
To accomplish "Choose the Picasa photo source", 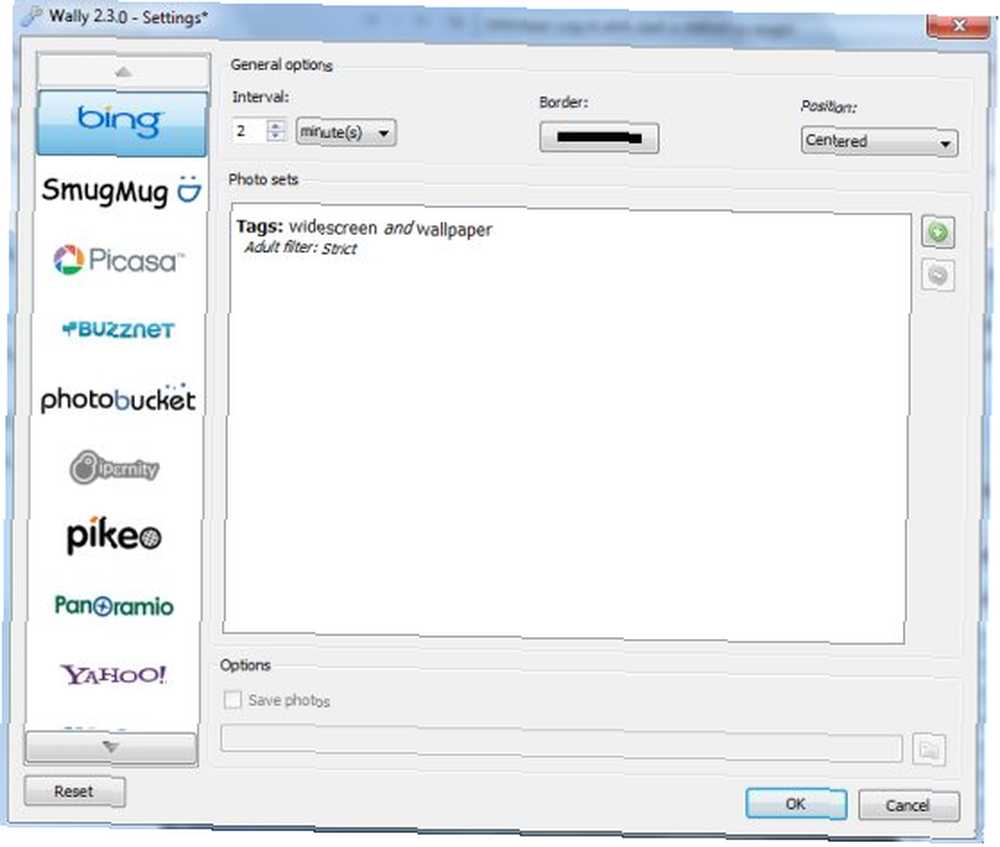I will tap(119, 260).
